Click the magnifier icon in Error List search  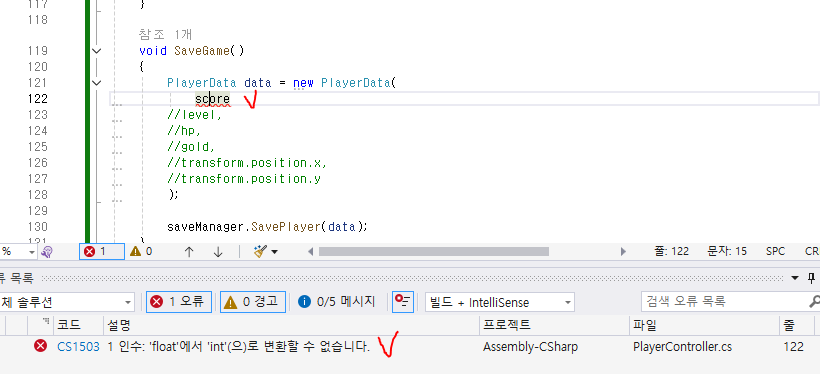tap(814, 302)
